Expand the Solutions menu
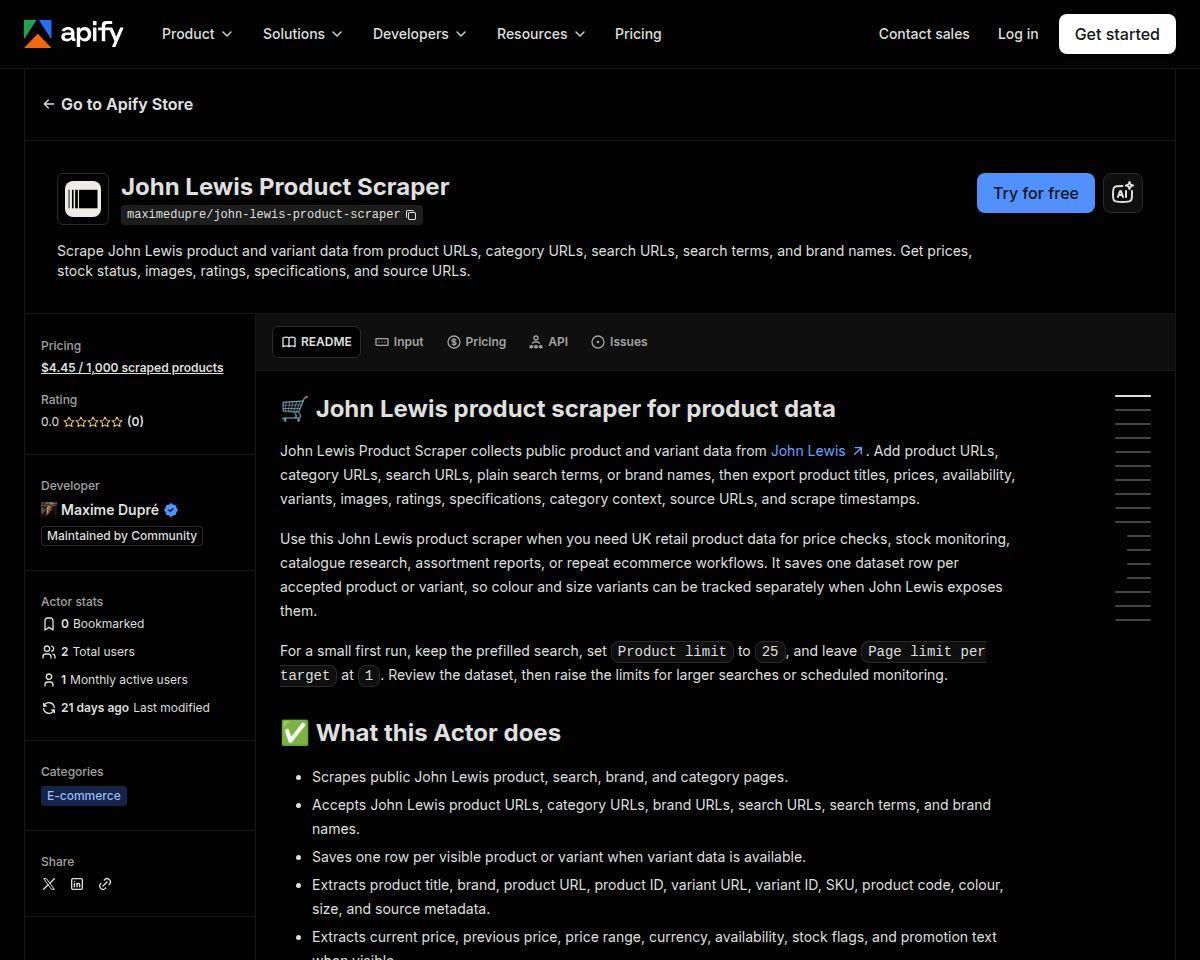1200x960 pixels. [302, 34]
